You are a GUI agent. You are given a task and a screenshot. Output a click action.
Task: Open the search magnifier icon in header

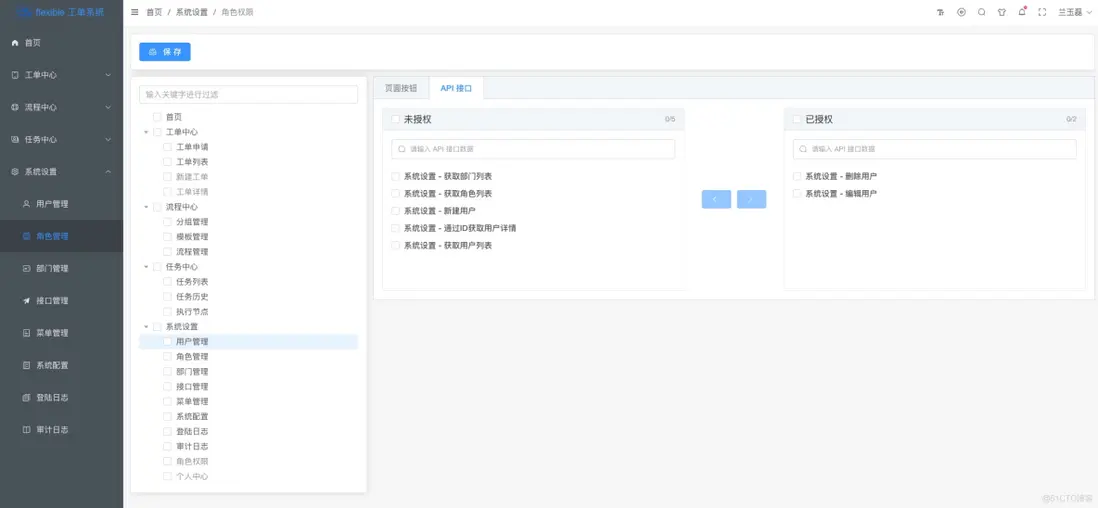[981, 12]
